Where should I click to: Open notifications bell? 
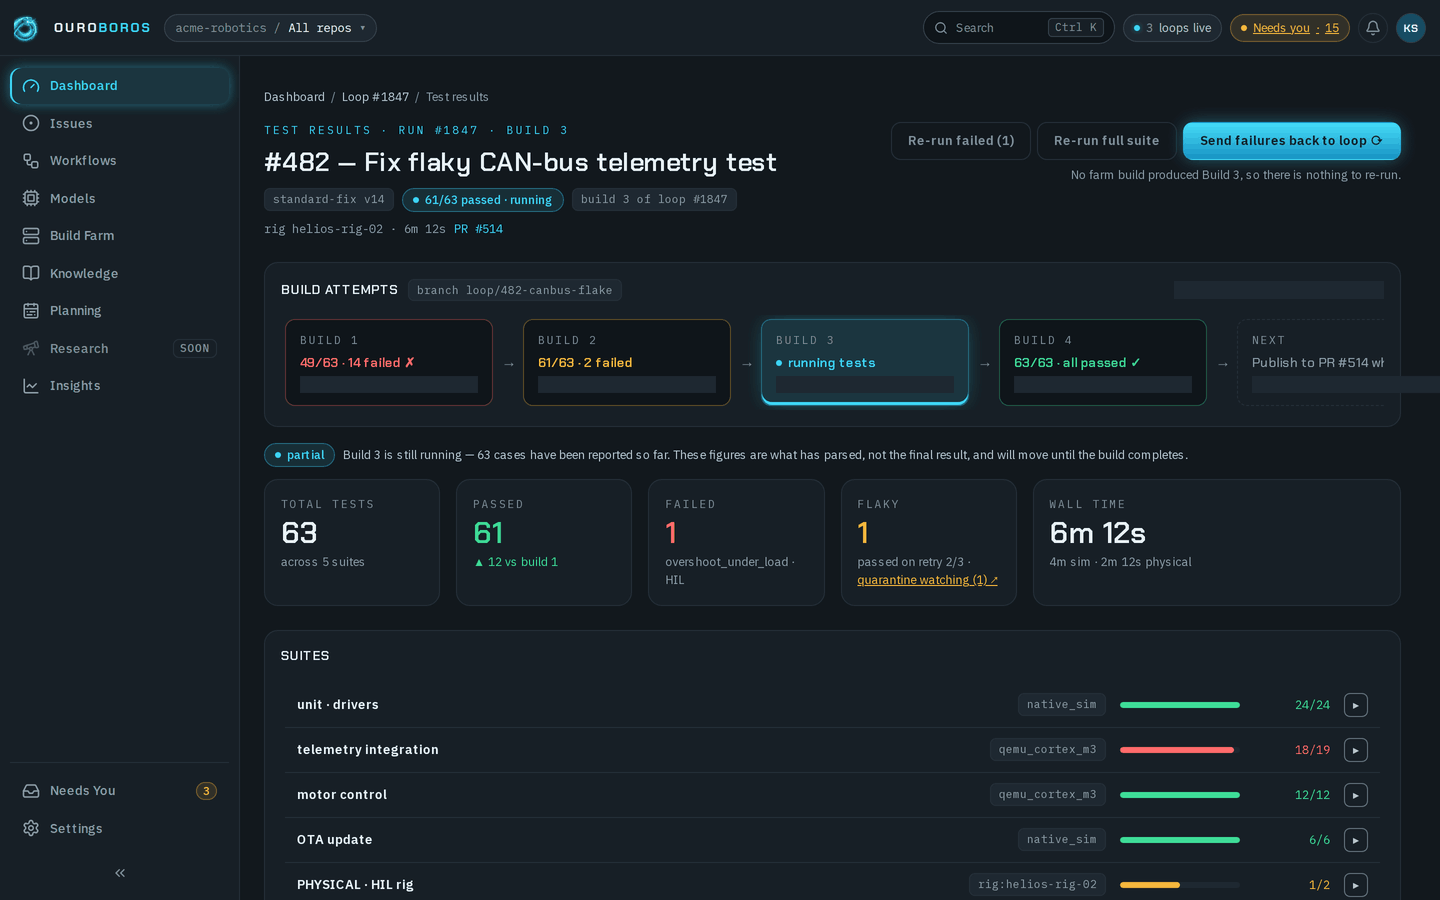click(1373, 28)
